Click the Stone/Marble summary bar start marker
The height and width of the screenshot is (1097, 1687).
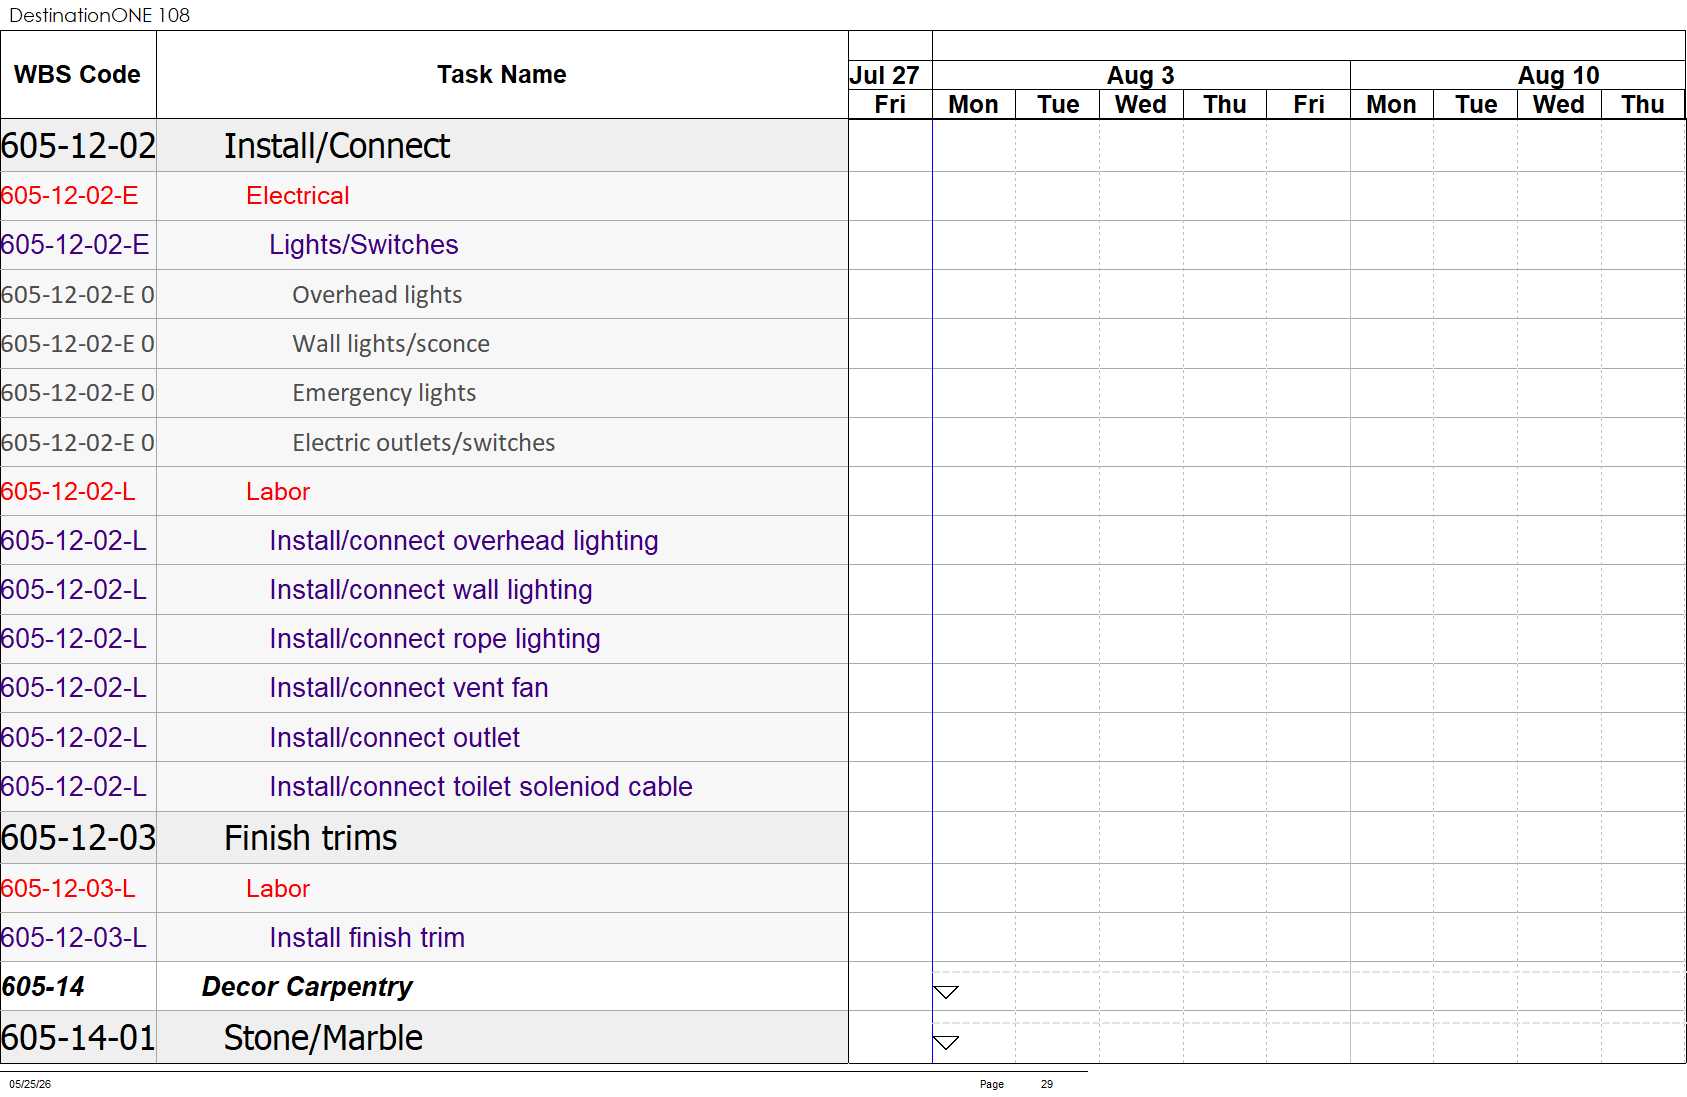pyautogui.click(x=946, y=1042)
